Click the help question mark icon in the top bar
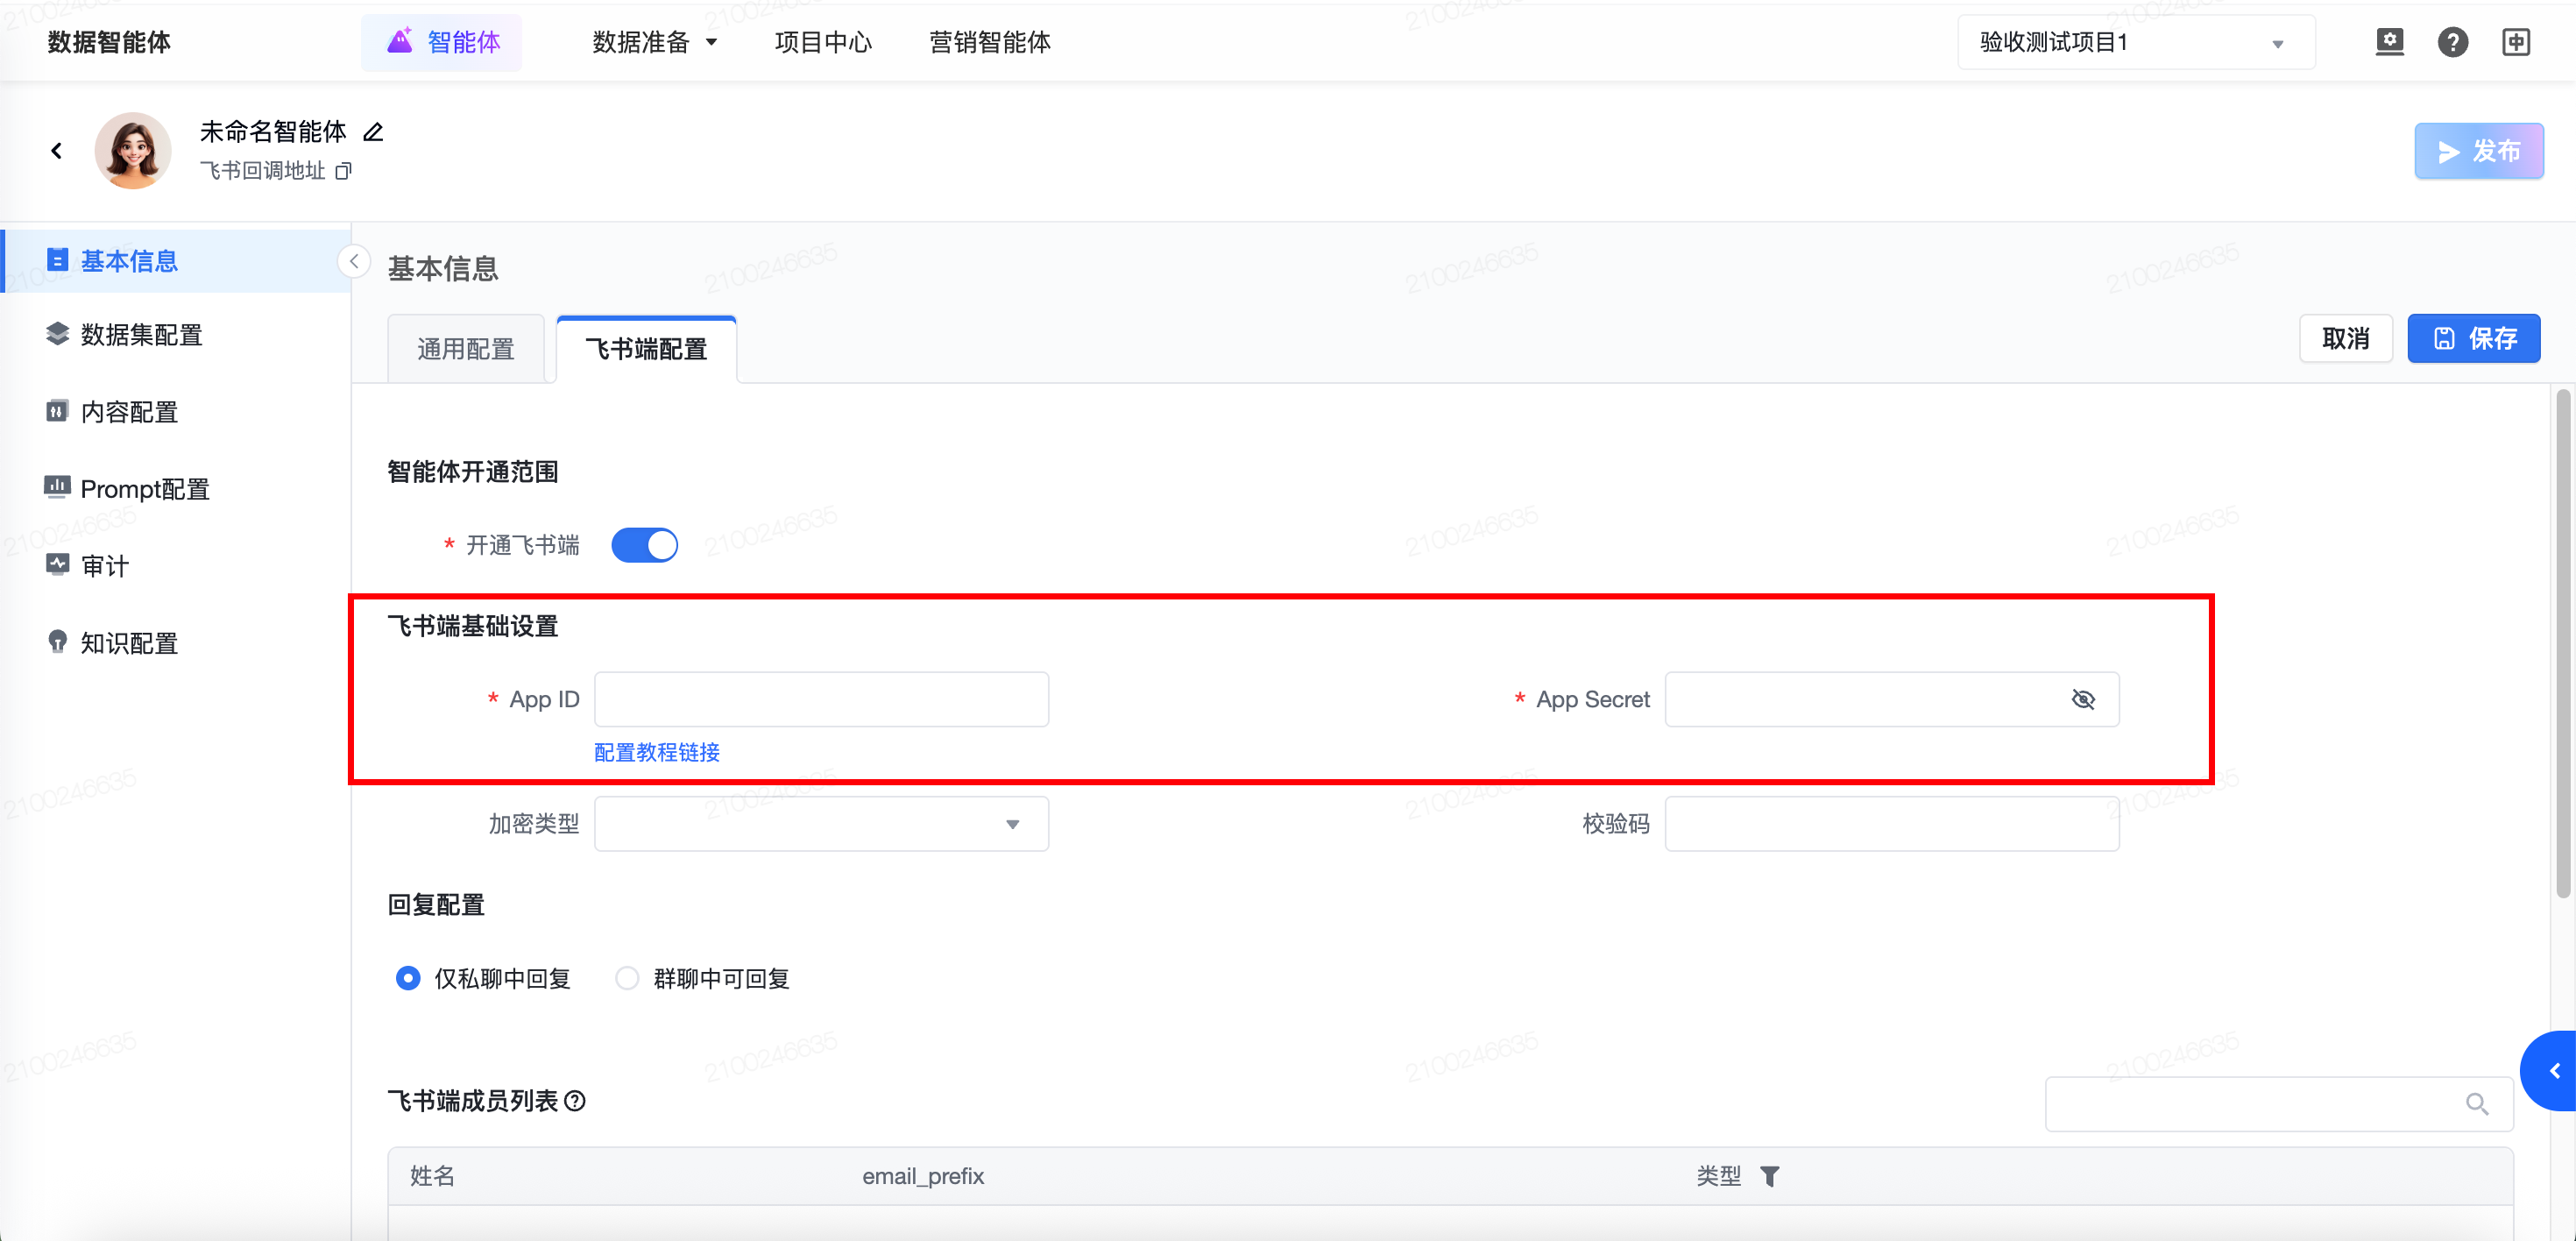This screenshot has height=1241, width=2576. pos(2452,42)
